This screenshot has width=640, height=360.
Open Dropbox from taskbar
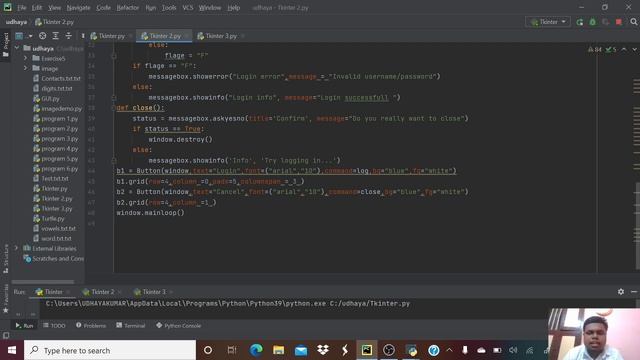pyautogui.click(x=323, y=350)
